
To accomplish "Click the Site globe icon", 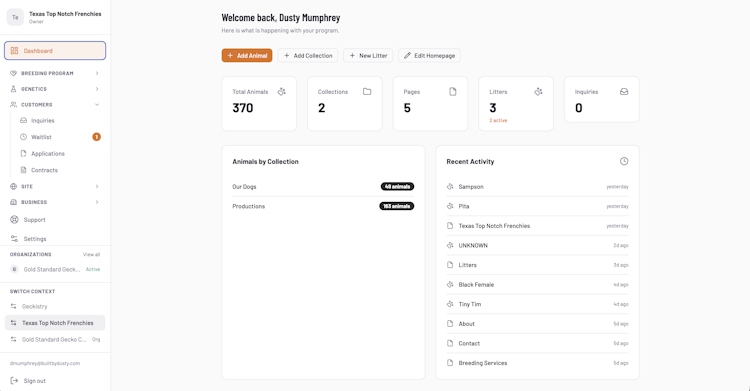I will pos(13,186).
